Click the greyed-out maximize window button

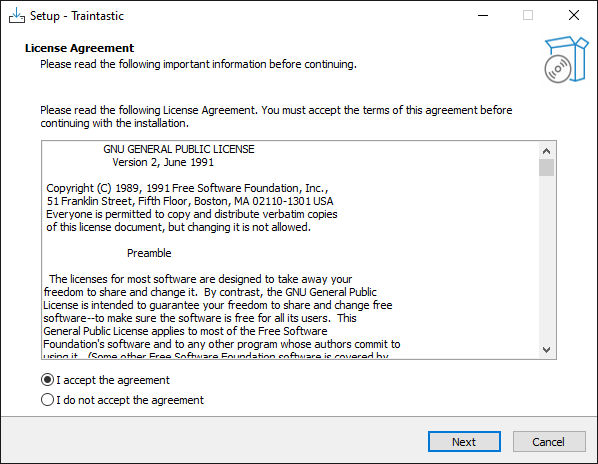click(528, 16)
